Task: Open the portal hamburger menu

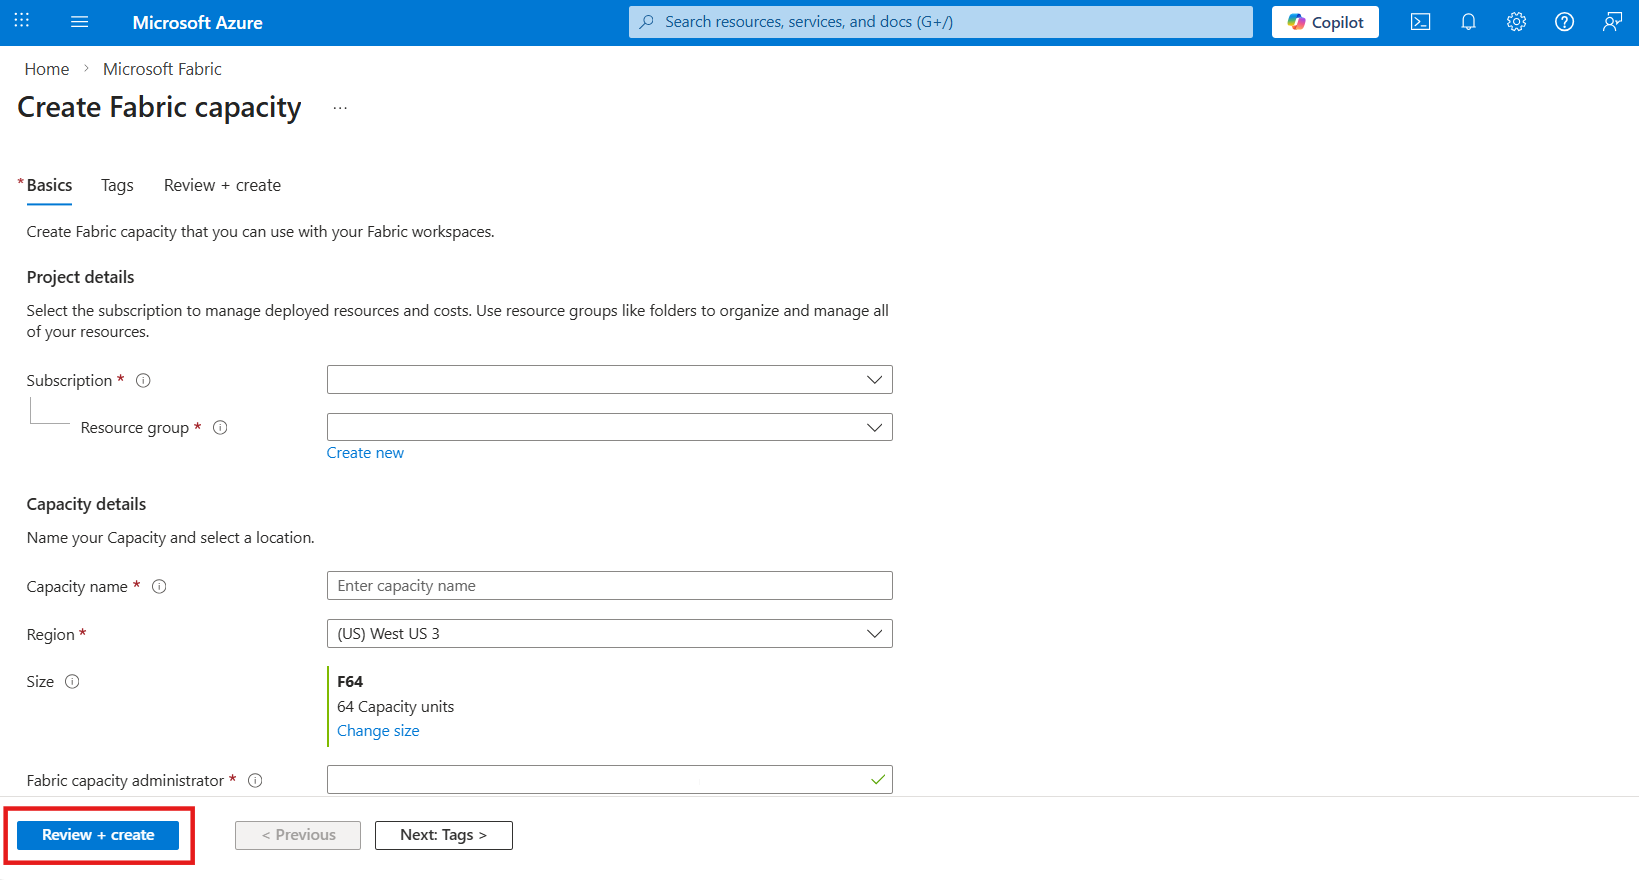Action: [x=80, y=22]
